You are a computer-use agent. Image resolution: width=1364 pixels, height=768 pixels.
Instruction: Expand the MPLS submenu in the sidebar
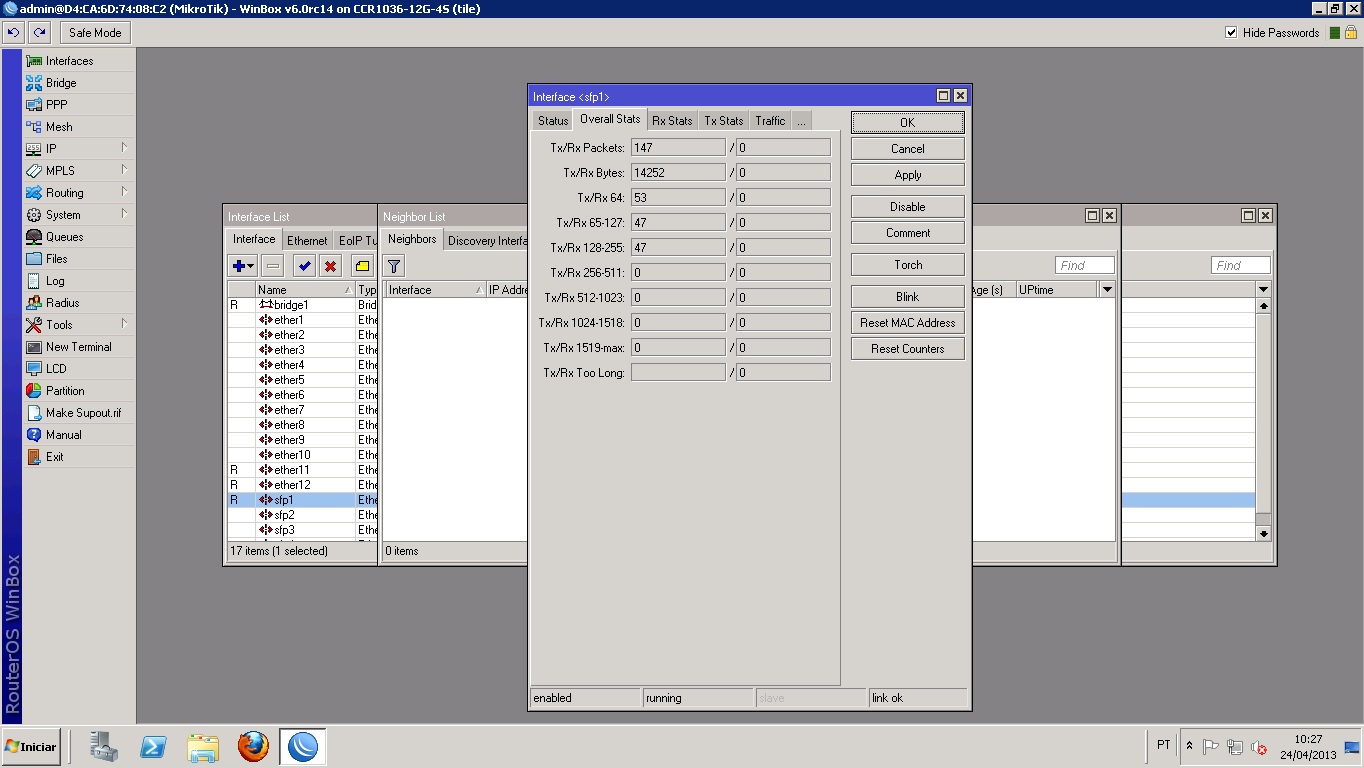pyautogui.click(x=79, y=171)
